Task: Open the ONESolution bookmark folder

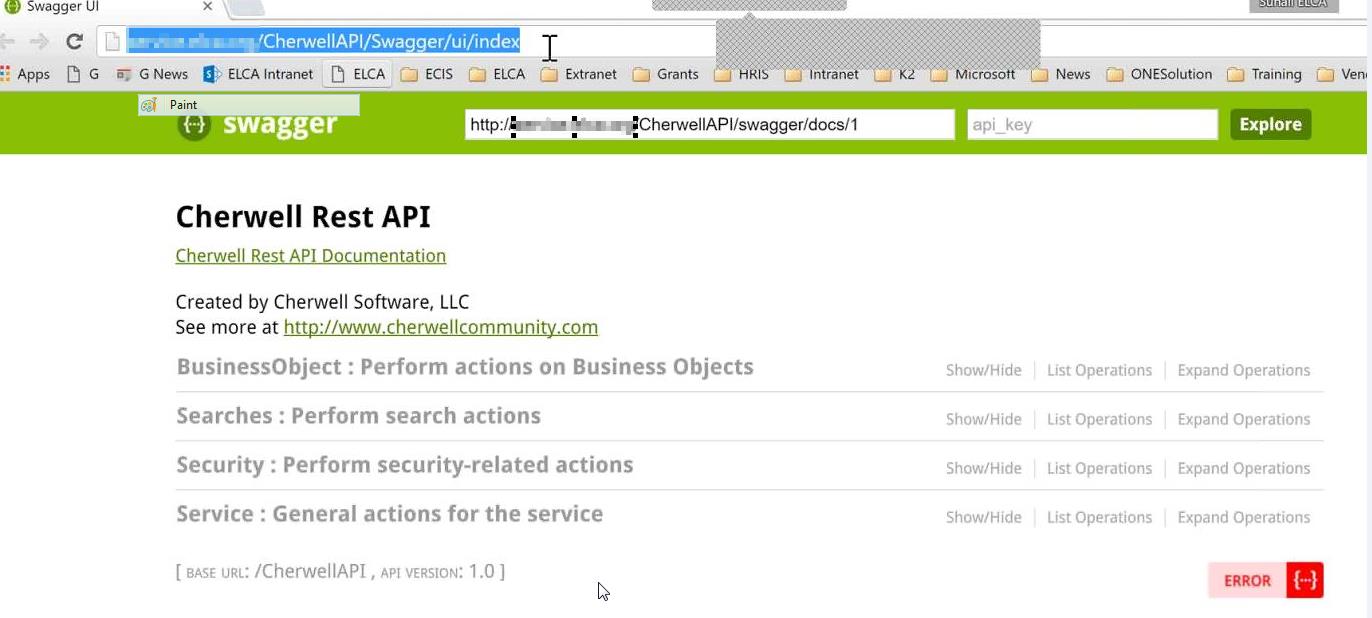Action: point(1159,74)
